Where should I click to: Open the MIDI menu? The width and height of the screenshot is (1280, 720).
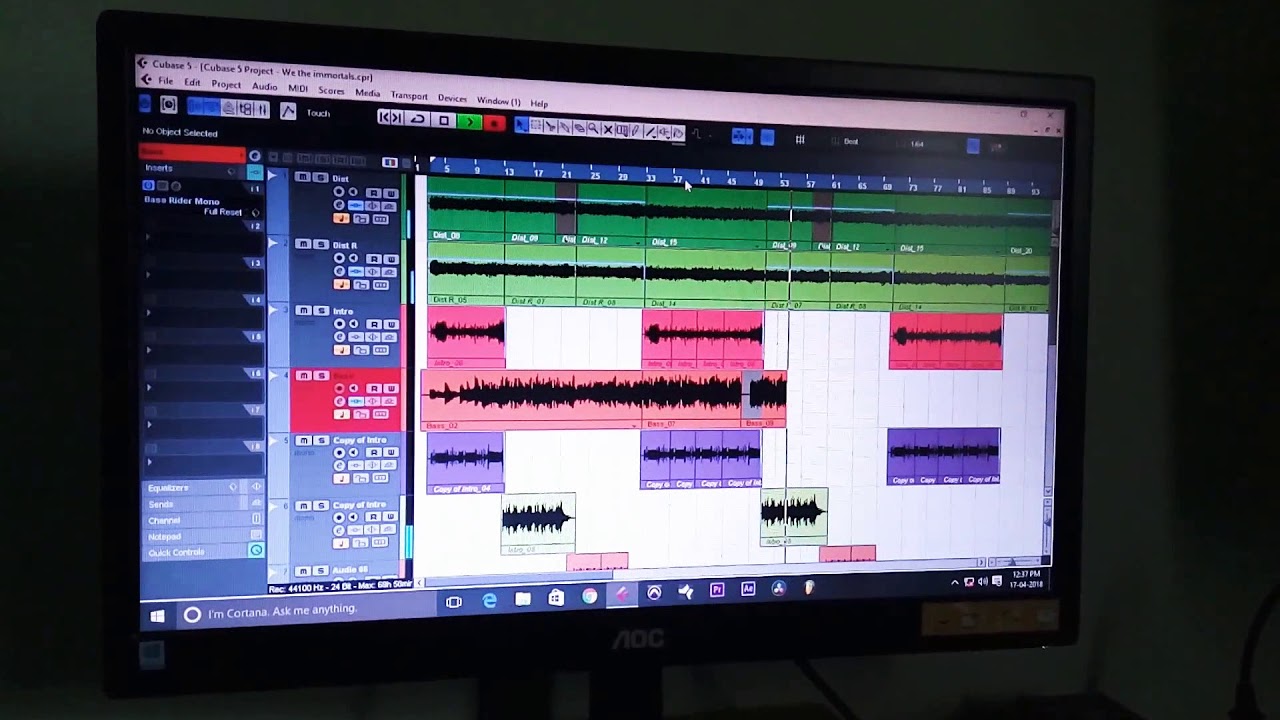pos(299,89)
